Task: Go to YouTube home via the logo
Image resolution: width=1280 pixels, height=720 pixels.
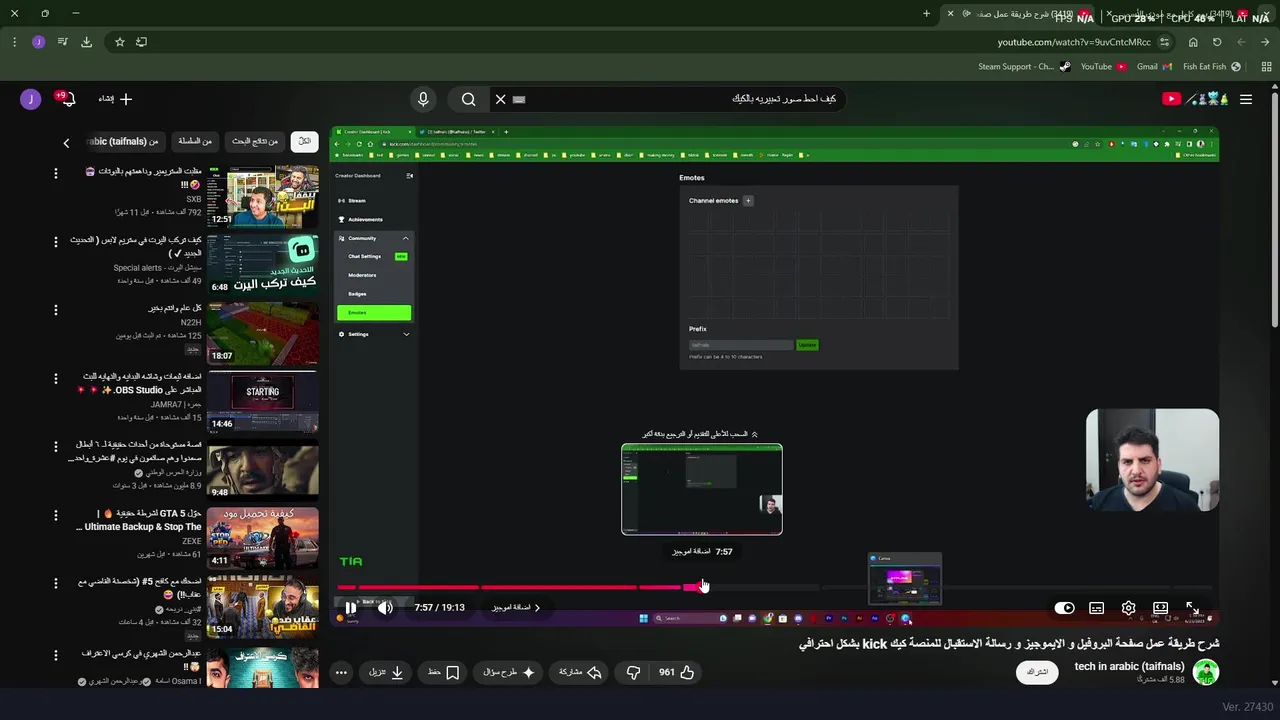Action: pyautogui.click(x=1195, y=99)
